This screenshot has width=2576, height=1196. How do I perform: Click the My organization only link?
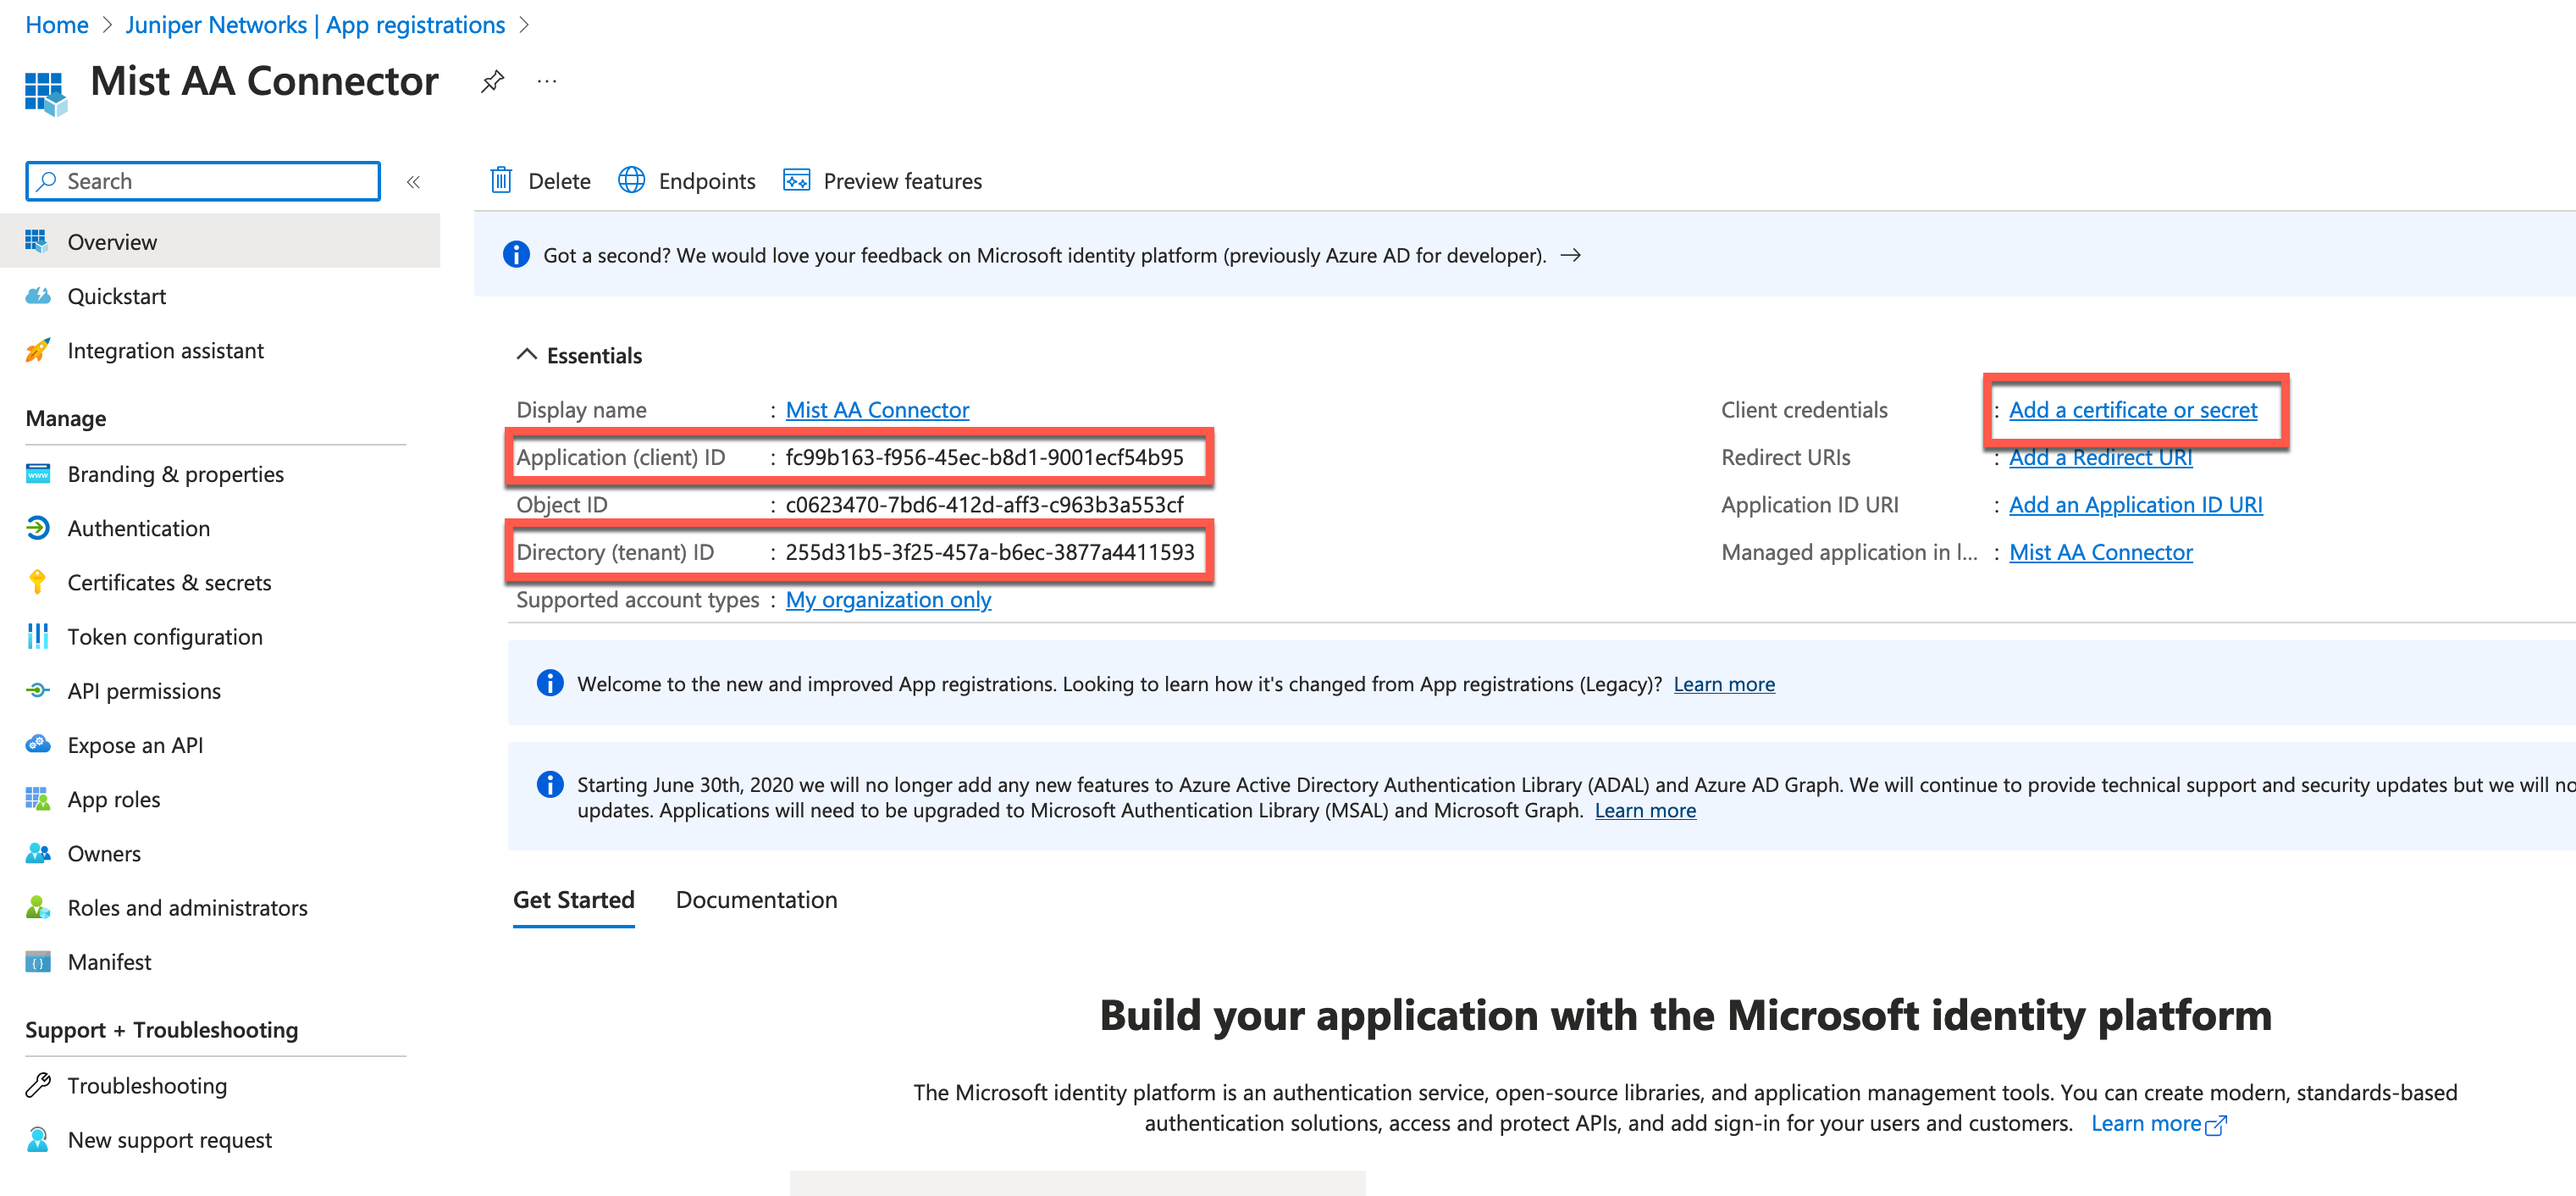888,599
